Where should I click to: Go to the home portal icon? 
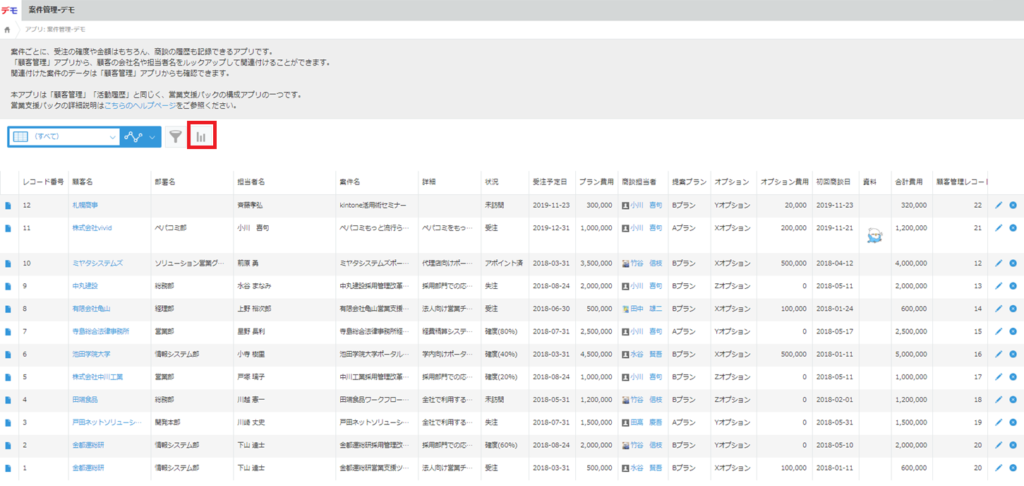pyautogui.click(x=7, y=29)
